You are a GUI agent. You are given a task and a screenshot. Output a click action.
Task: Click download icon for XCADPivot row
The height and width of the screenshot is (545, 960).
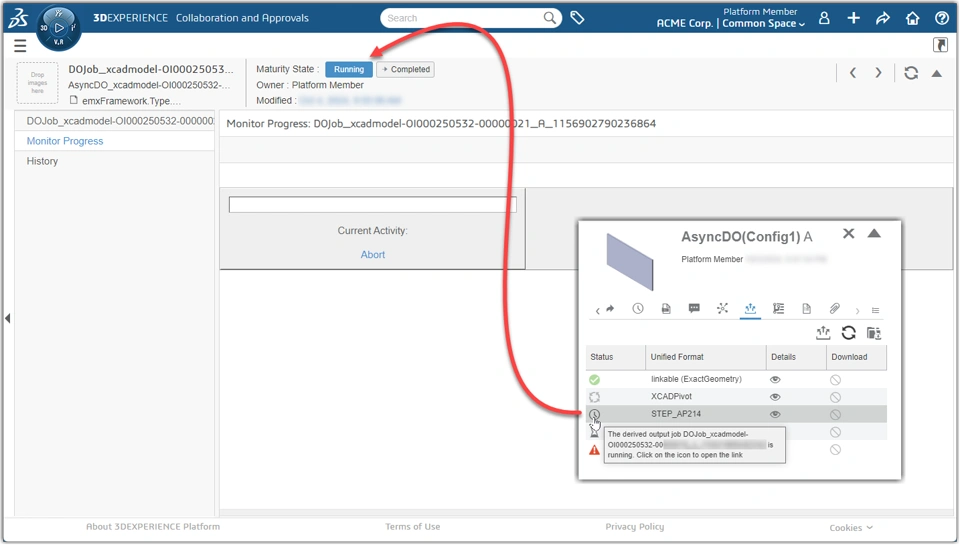835,397
